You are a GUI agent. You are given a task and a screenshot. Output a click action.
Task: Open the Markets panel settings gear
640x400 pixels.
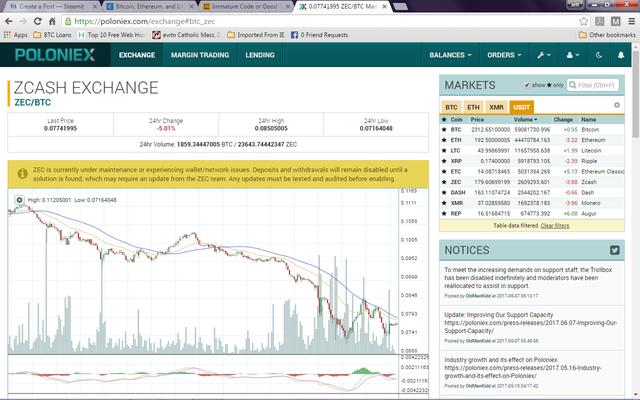(617, 105)
